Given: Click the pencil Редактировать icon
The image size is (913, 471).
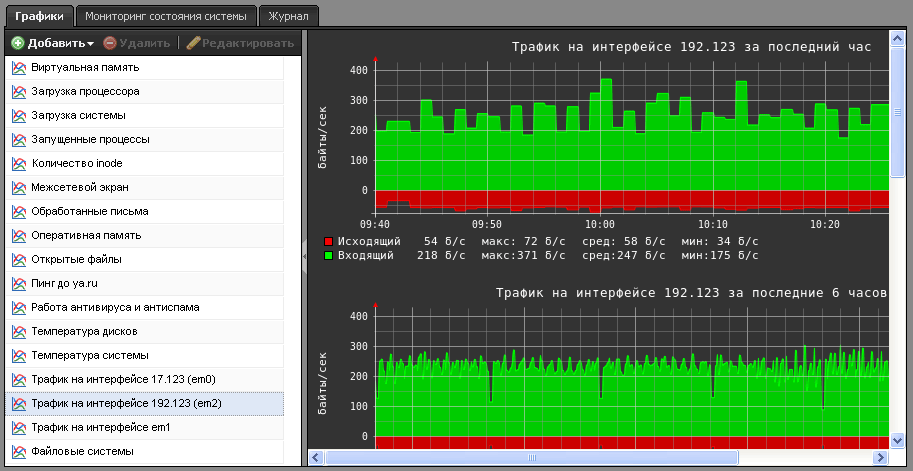Looking at the screenshot, I should [193, 43].
